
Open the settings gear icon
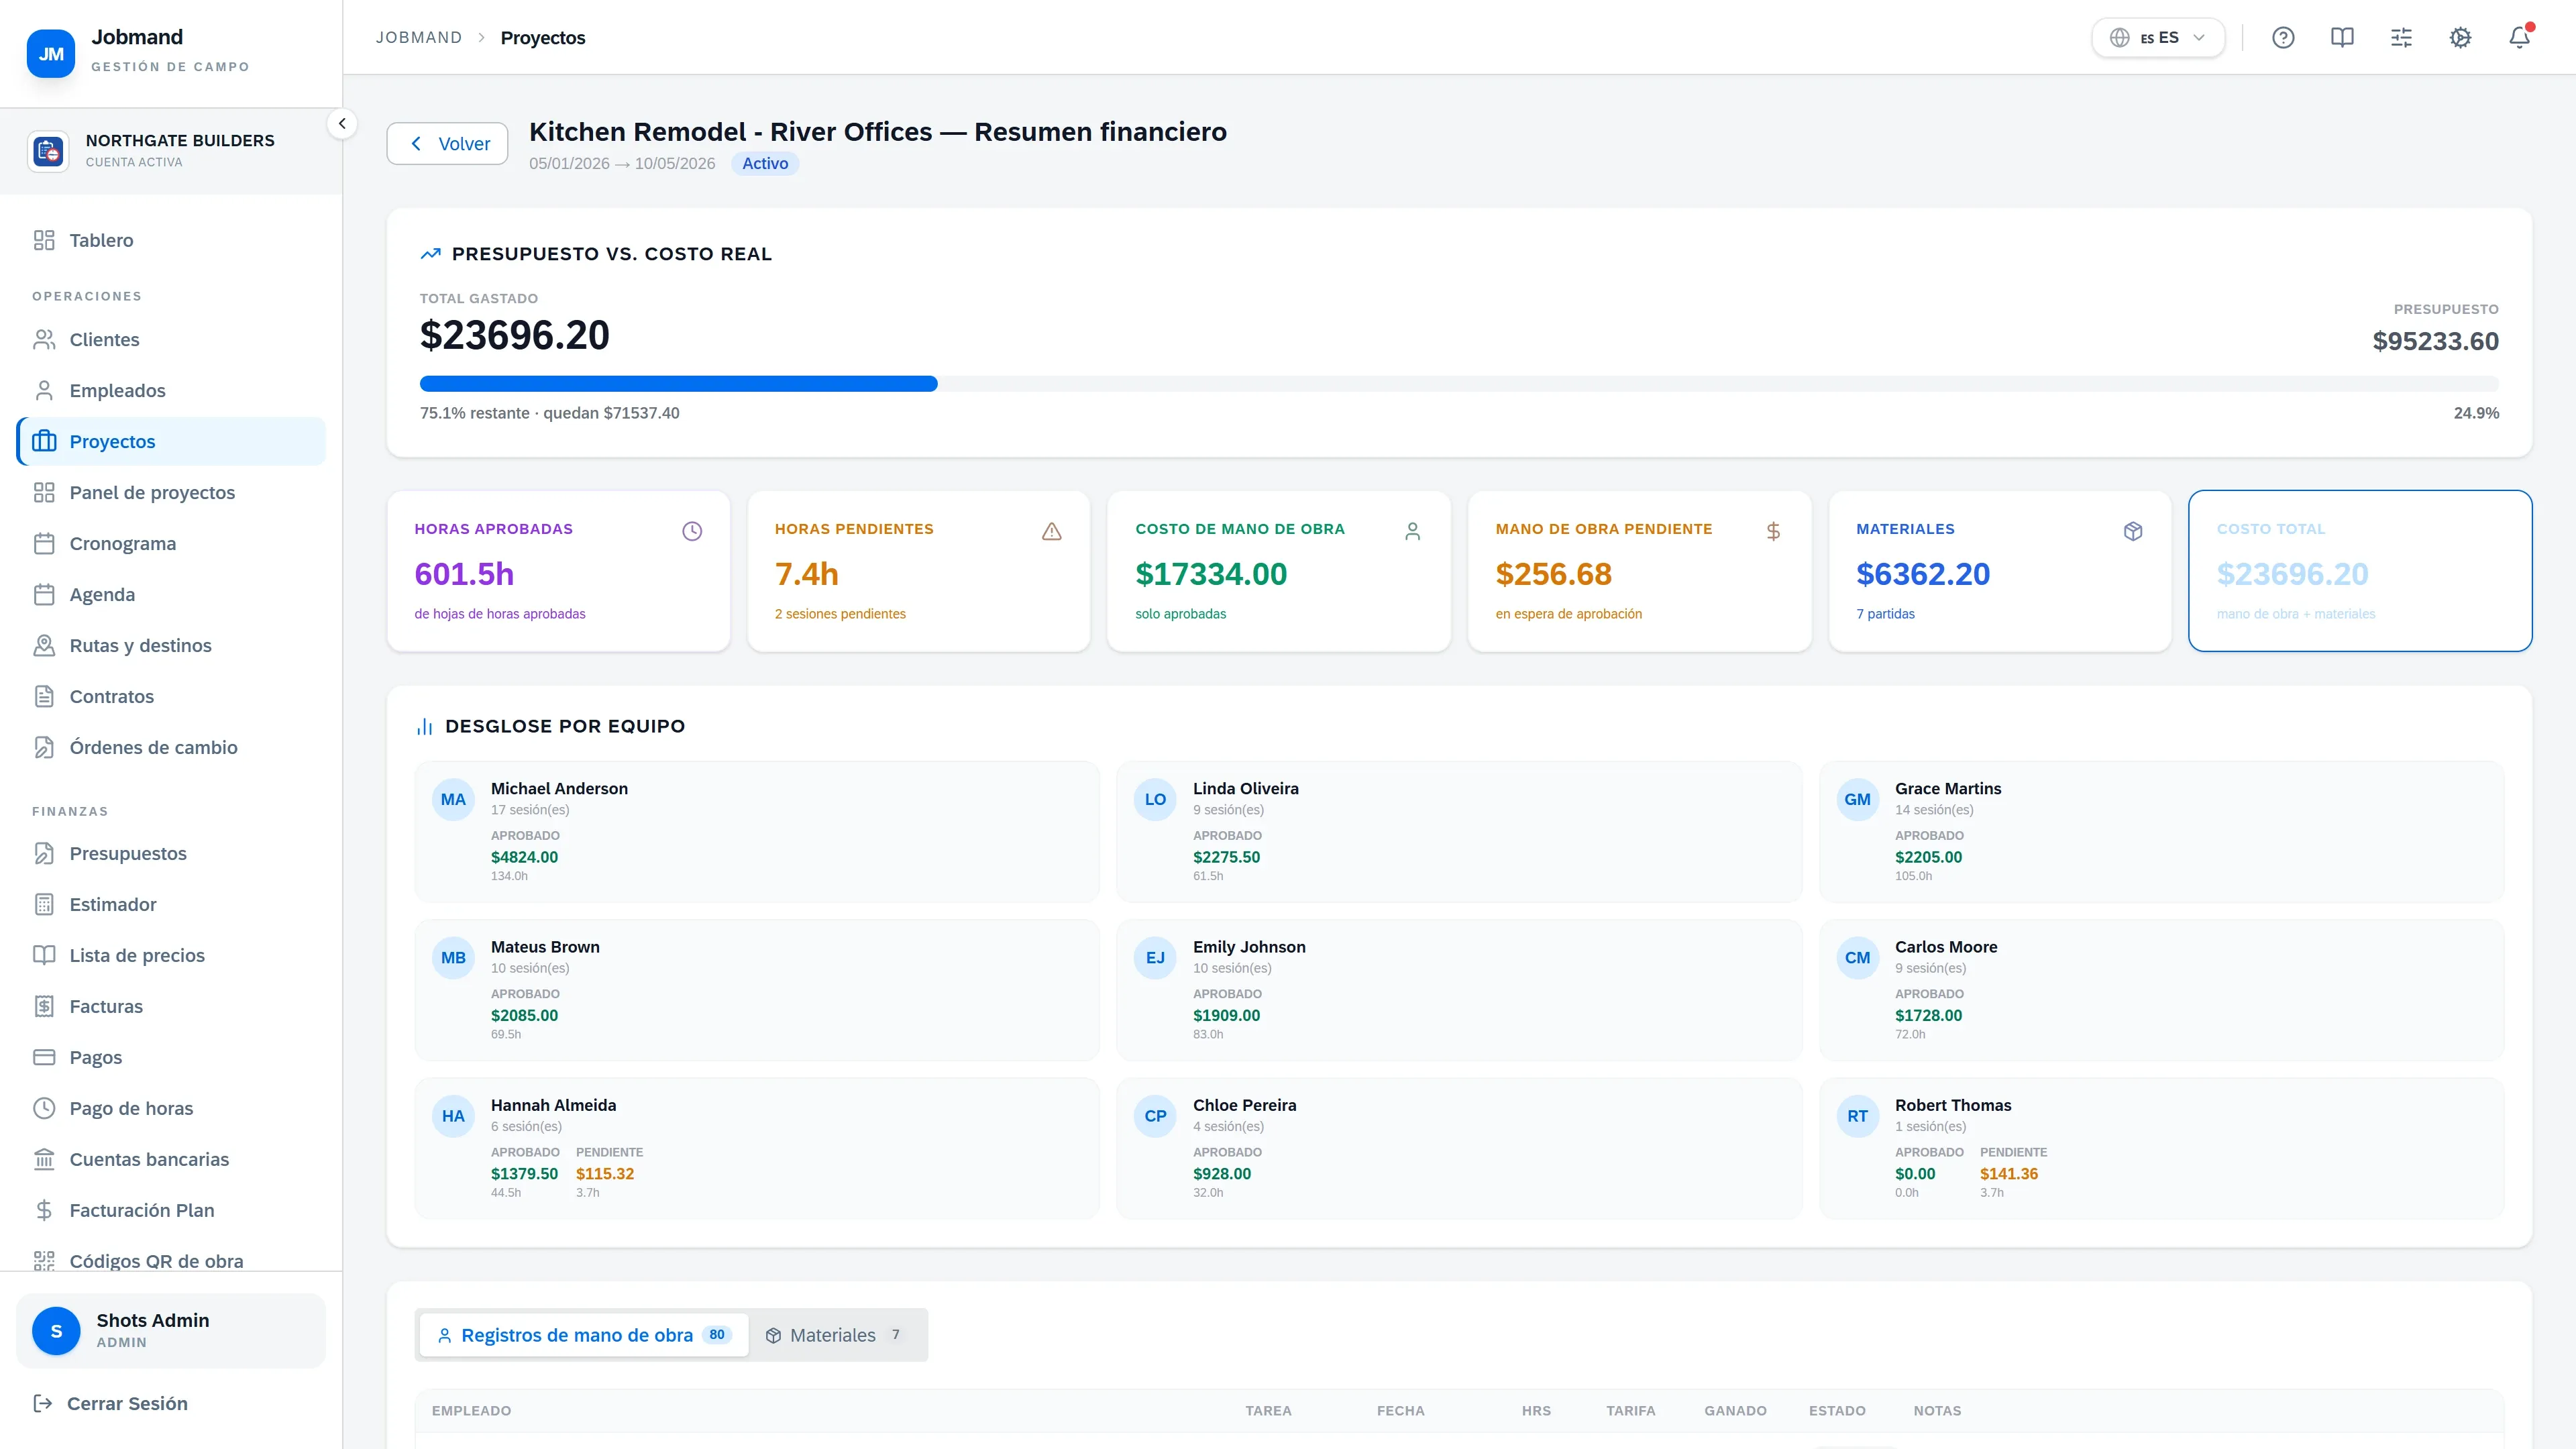(x=2460, y=38)
